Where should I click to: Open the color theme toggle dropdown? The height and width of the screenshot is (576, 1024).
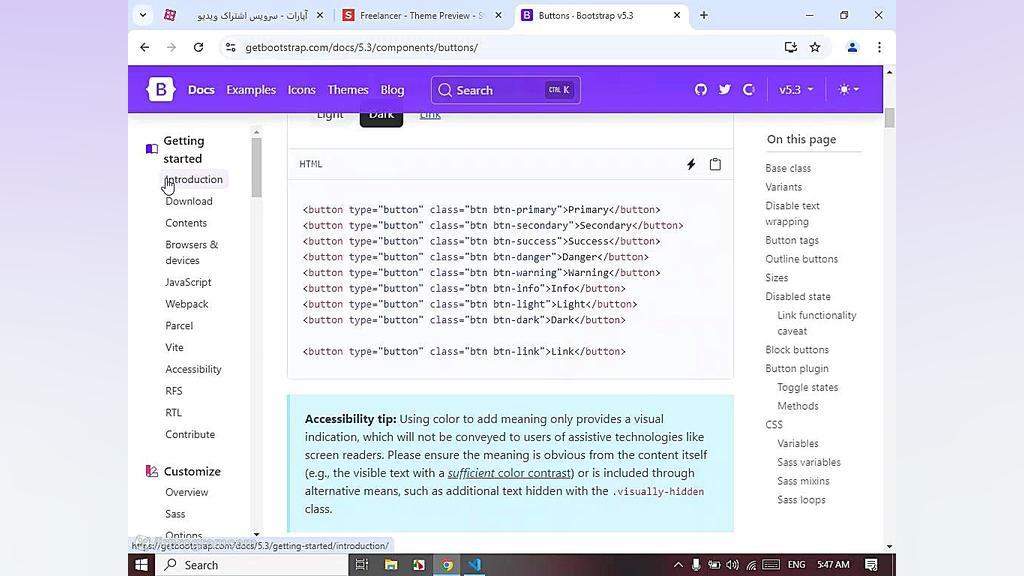click(849, 89)
